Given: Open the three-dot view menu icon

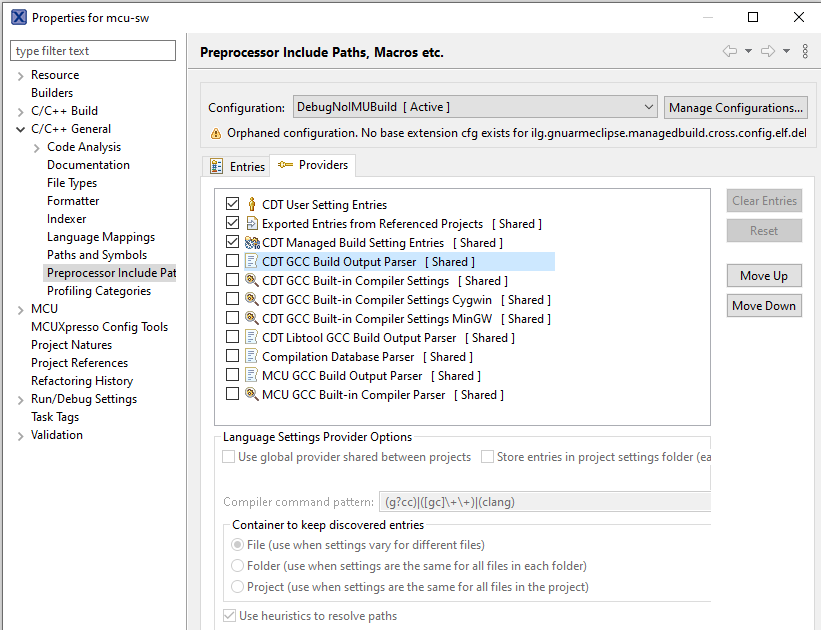Looking at the screenshot, I should (x=805, y=51).
